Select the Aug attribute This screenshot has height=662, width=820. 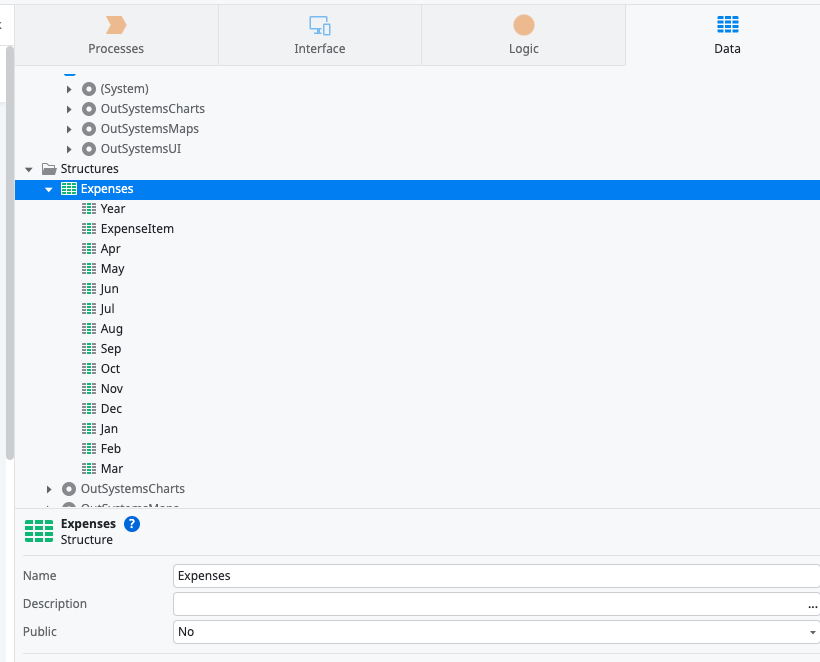click(x=111, y=328)
